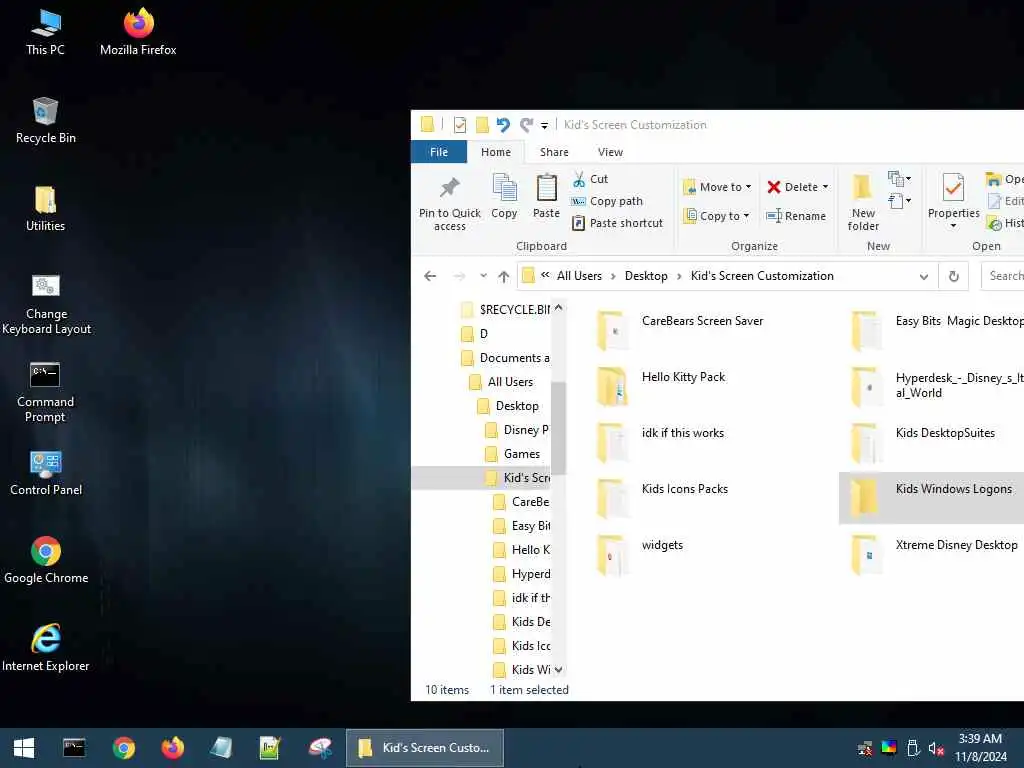
Task: Switch to the Home ribbon tab
Action: [x=496, y=152]
